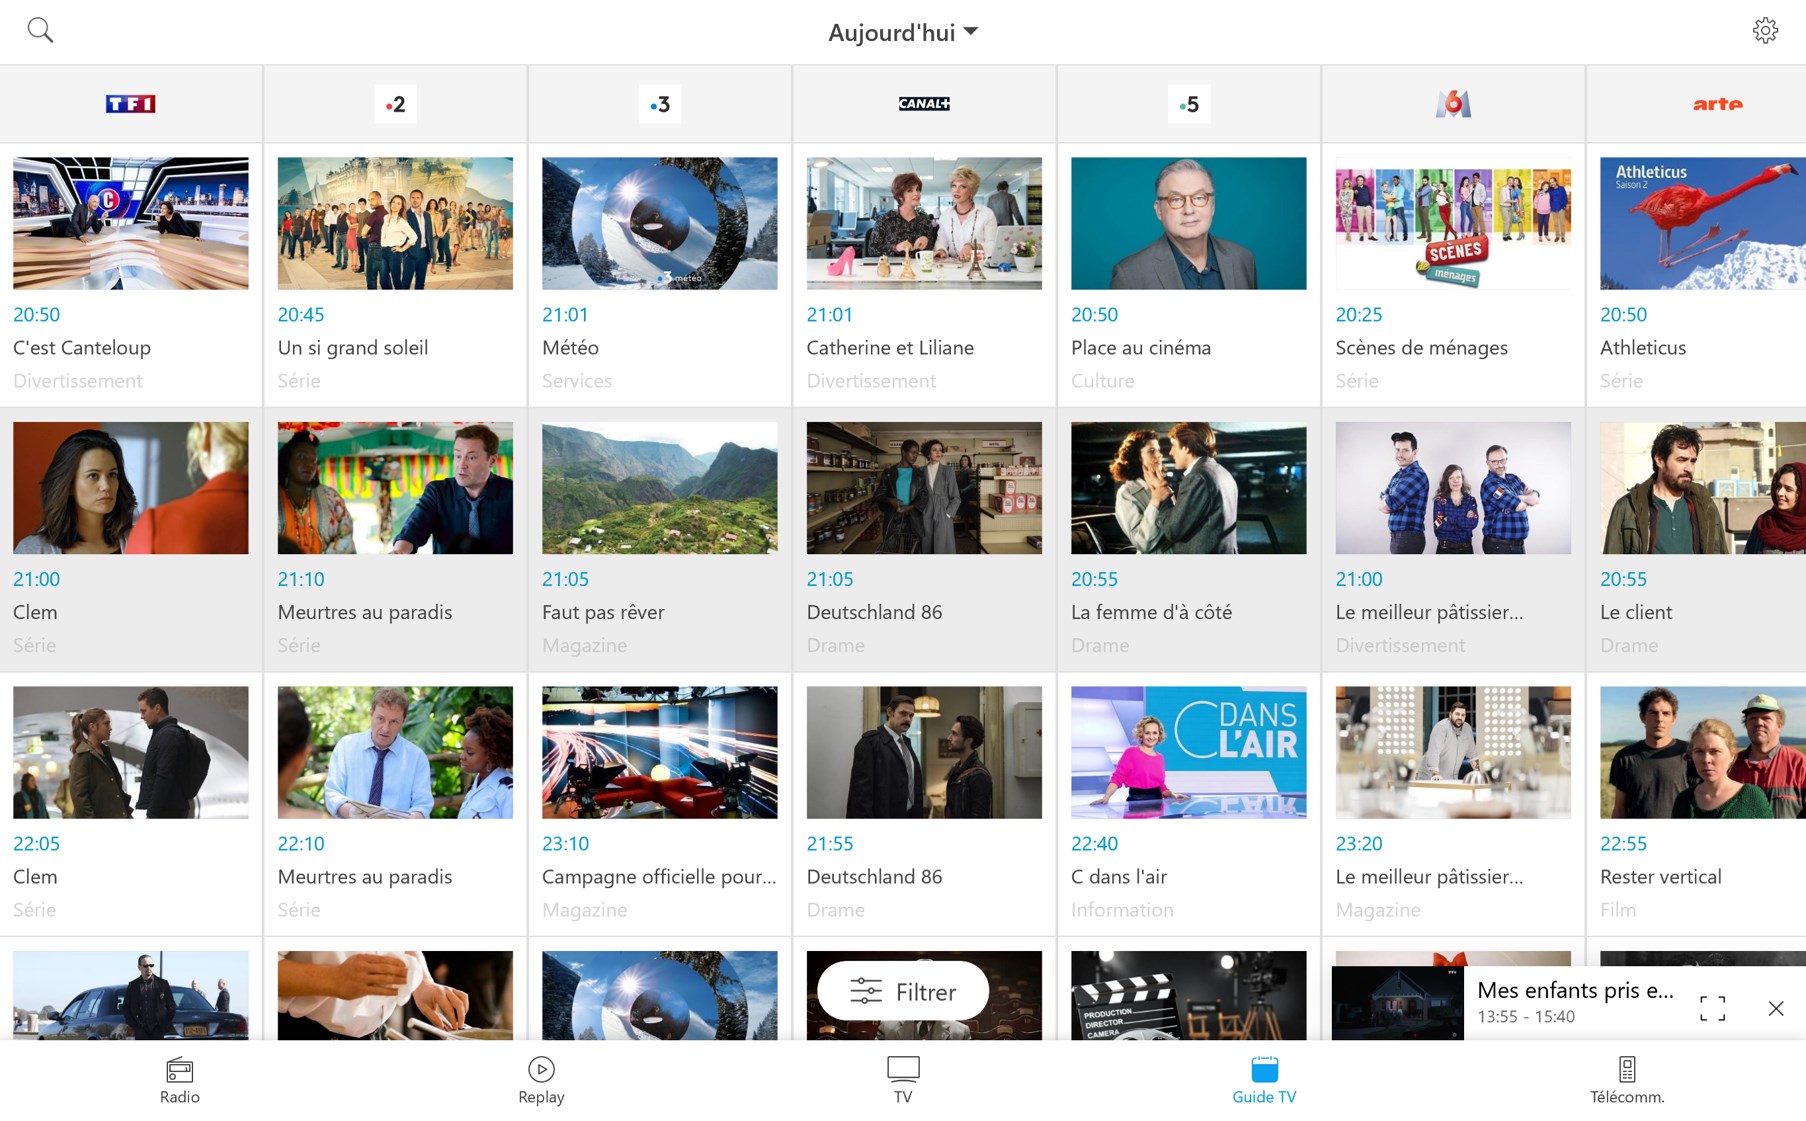Open Athleticus program thumbnail
This screenshot has height=1121, width=1806.
pos(1703,223)
